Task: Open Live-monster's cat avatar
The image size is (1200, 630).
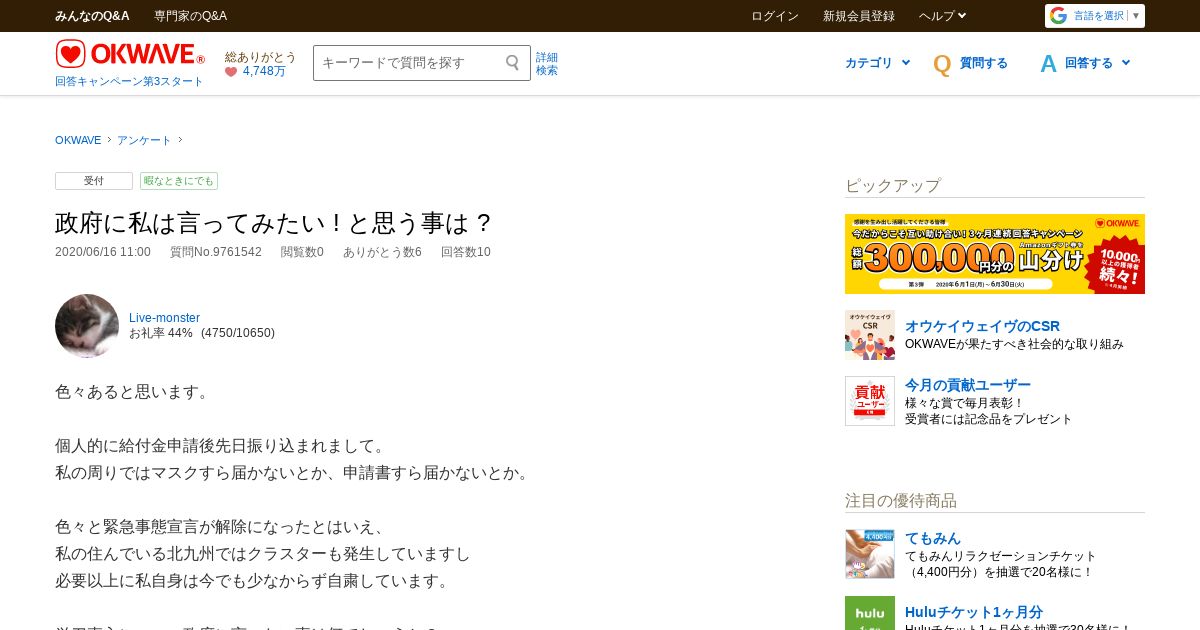Action: point(87,326)
